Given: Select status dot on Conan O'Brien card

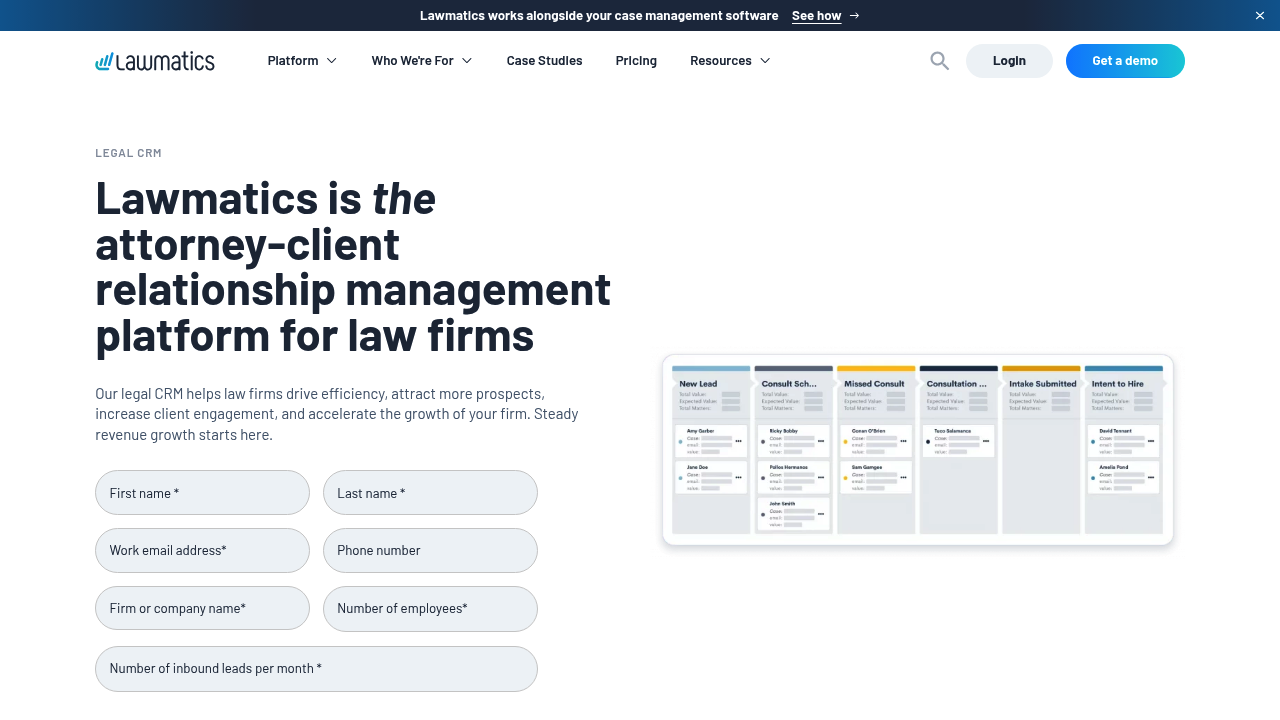Looking at the screenshot, I should pyautogui.click(x=845, y=441).
